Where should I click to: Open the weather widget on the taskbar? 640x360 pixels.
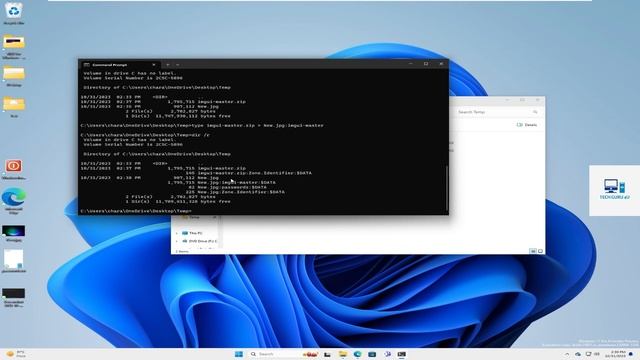coord(16,354)
